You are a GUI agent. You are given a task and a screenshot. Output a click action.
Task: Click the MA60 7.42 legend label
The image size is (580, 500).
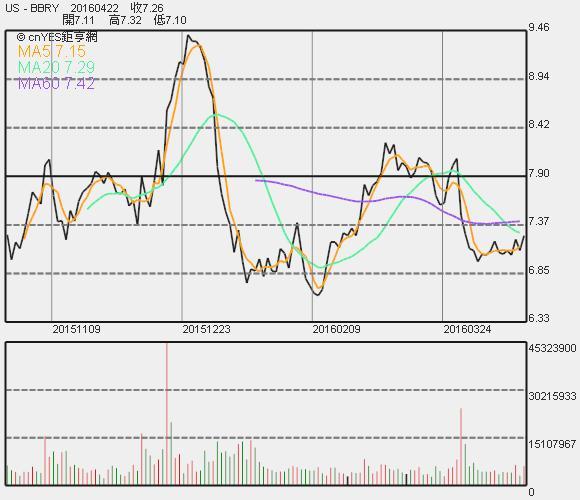pyautogui.click(x=56, y=84)
